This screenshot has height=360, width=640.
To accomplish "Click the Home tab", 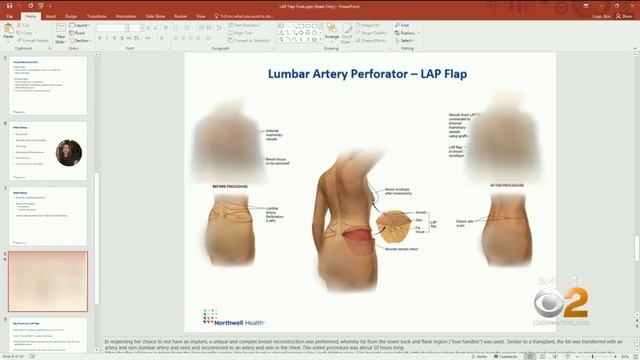I will (31, 16).
